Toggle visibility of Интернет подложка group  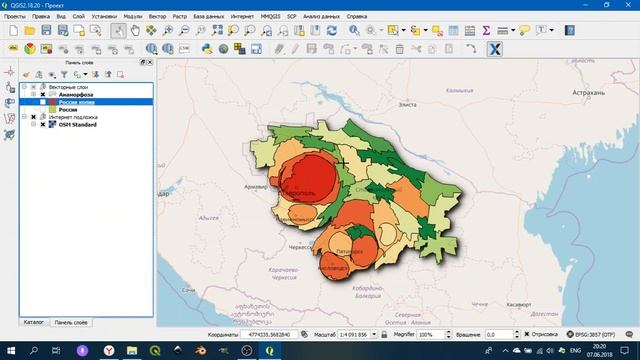click(33, 117)
